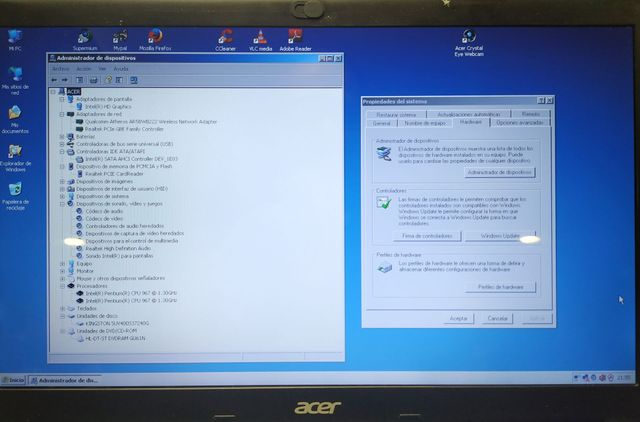
Task: Expand the Teclados node
Action: [62, 309]
